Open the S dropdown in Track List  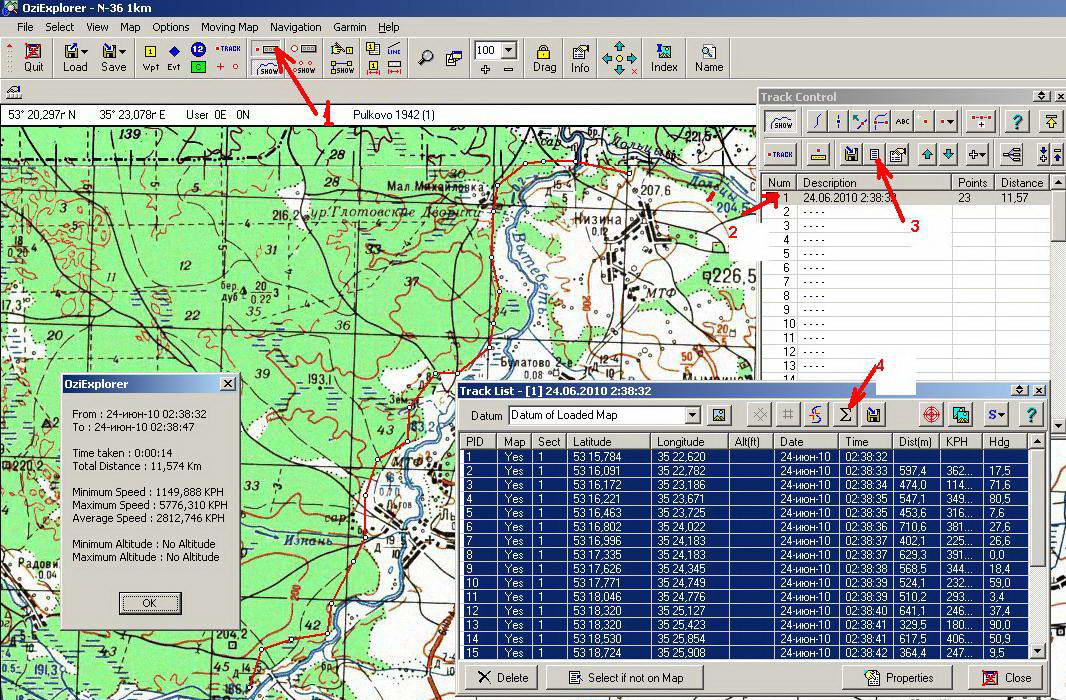997,415
